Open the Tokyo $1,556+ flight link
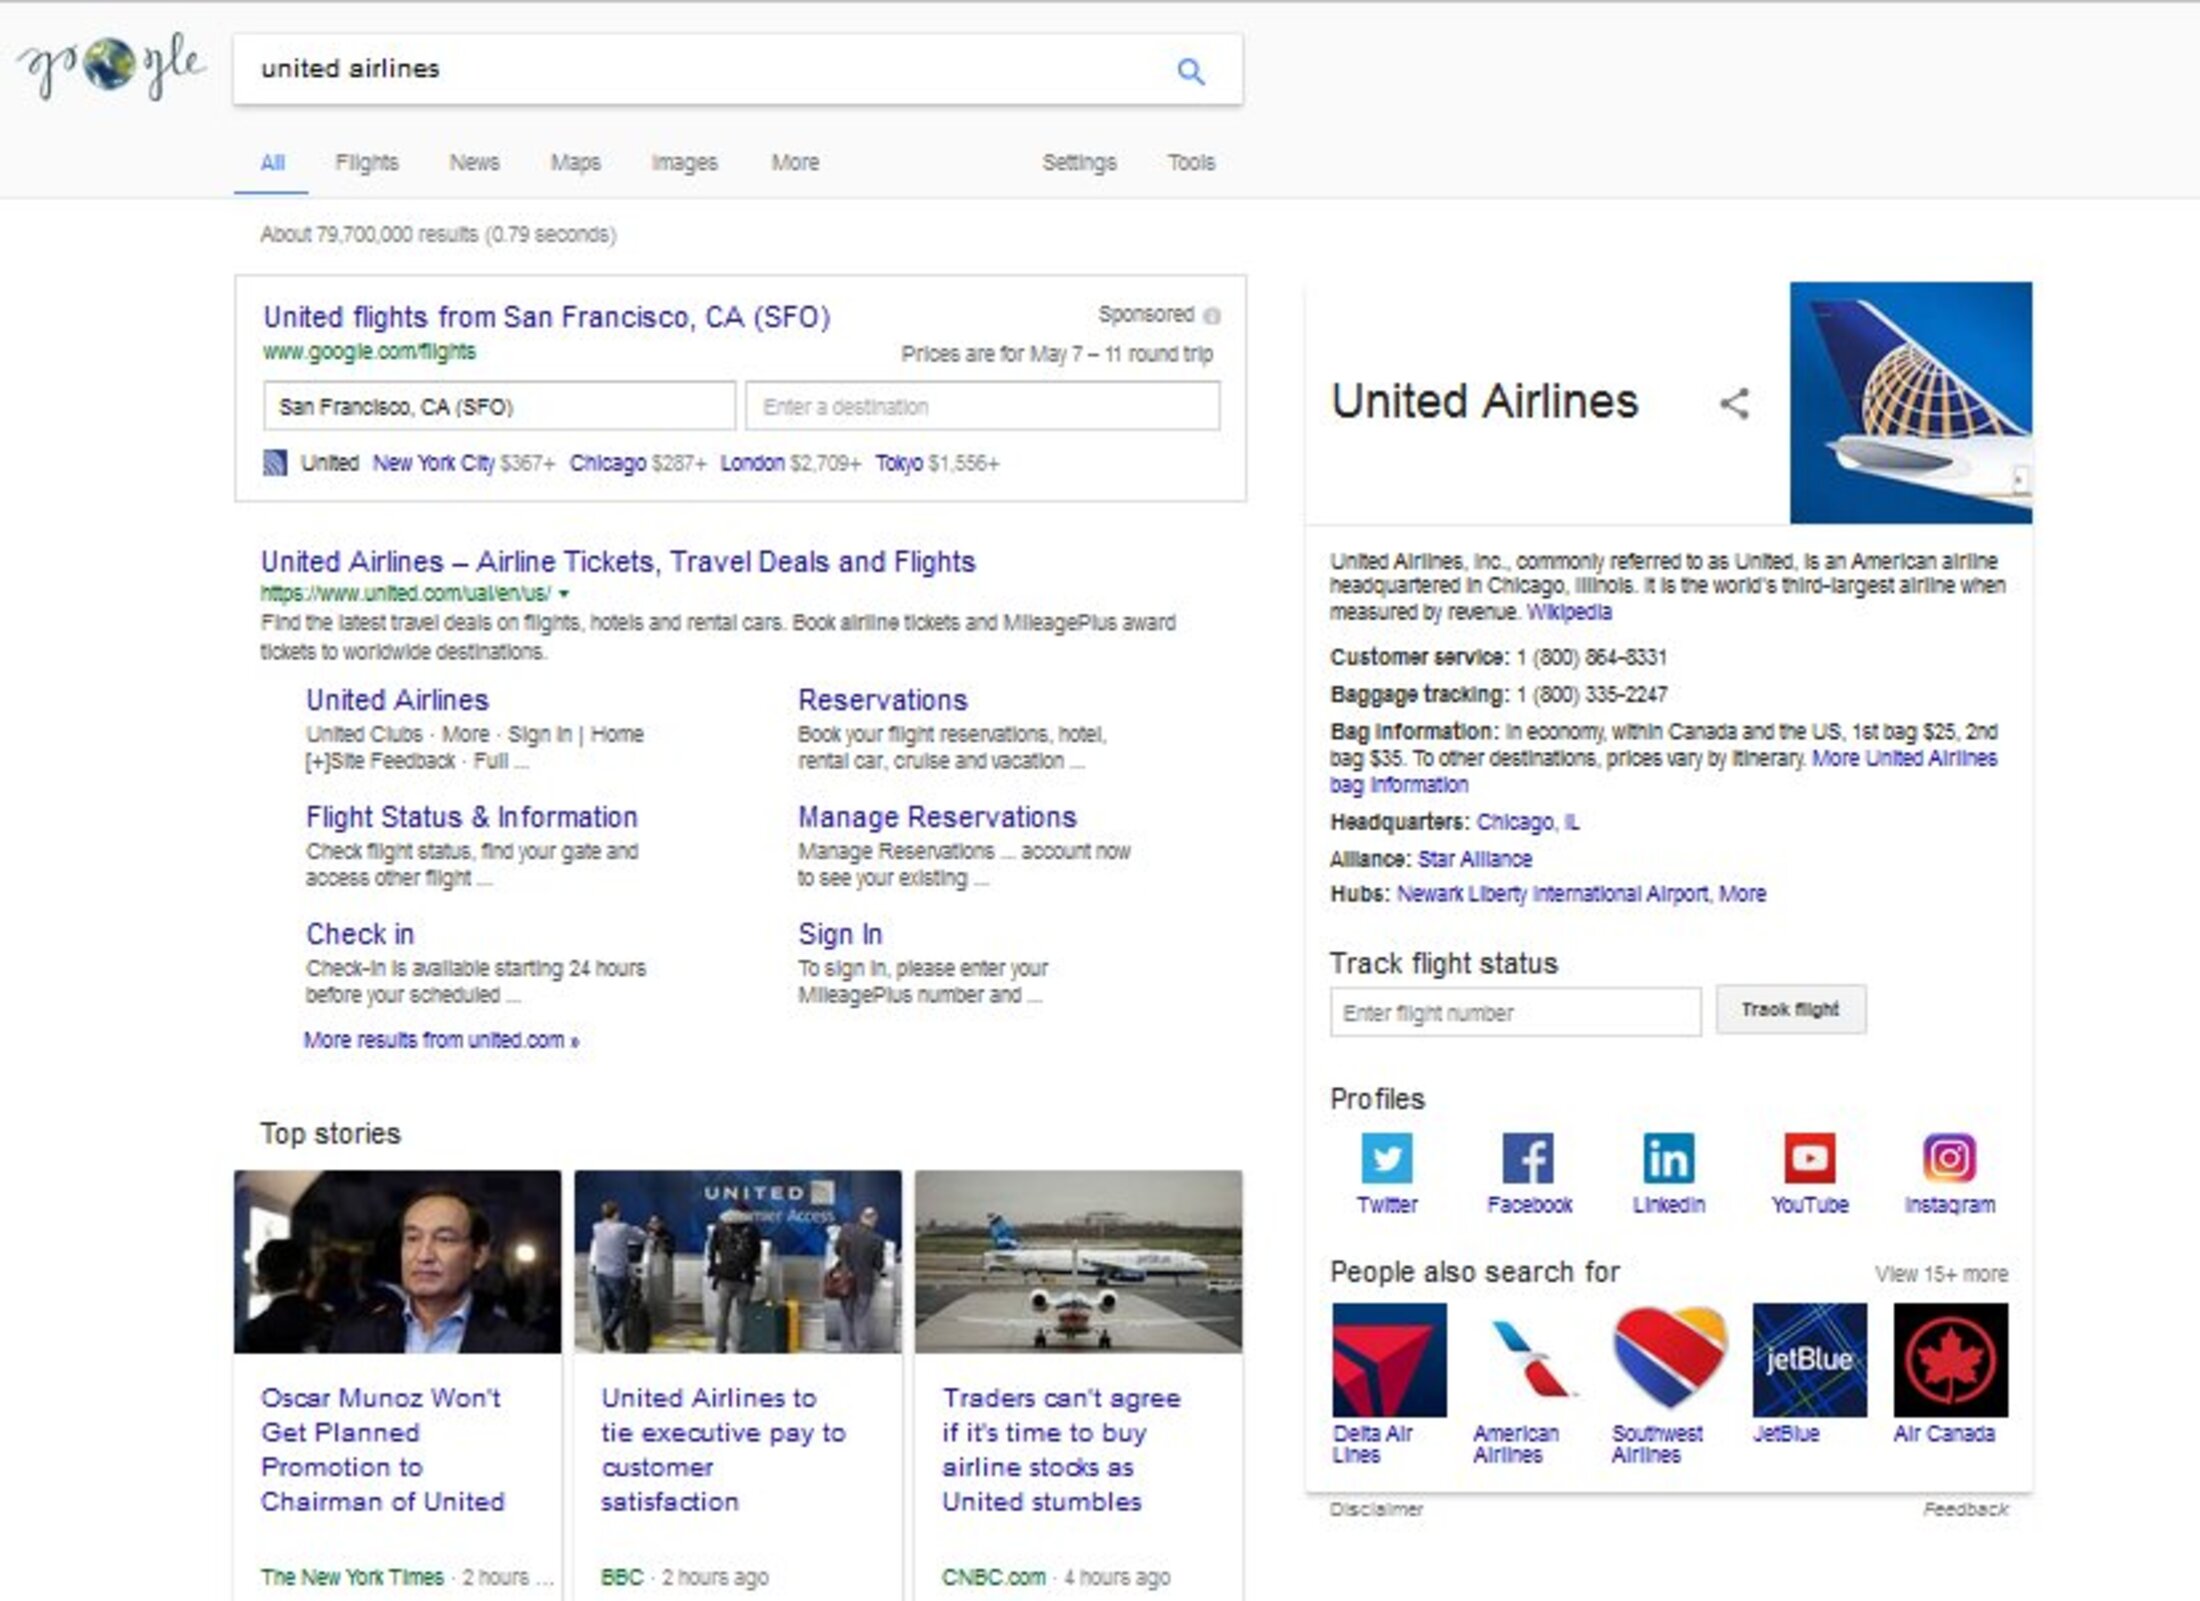 pyautogui.click(x=937, y=463)
